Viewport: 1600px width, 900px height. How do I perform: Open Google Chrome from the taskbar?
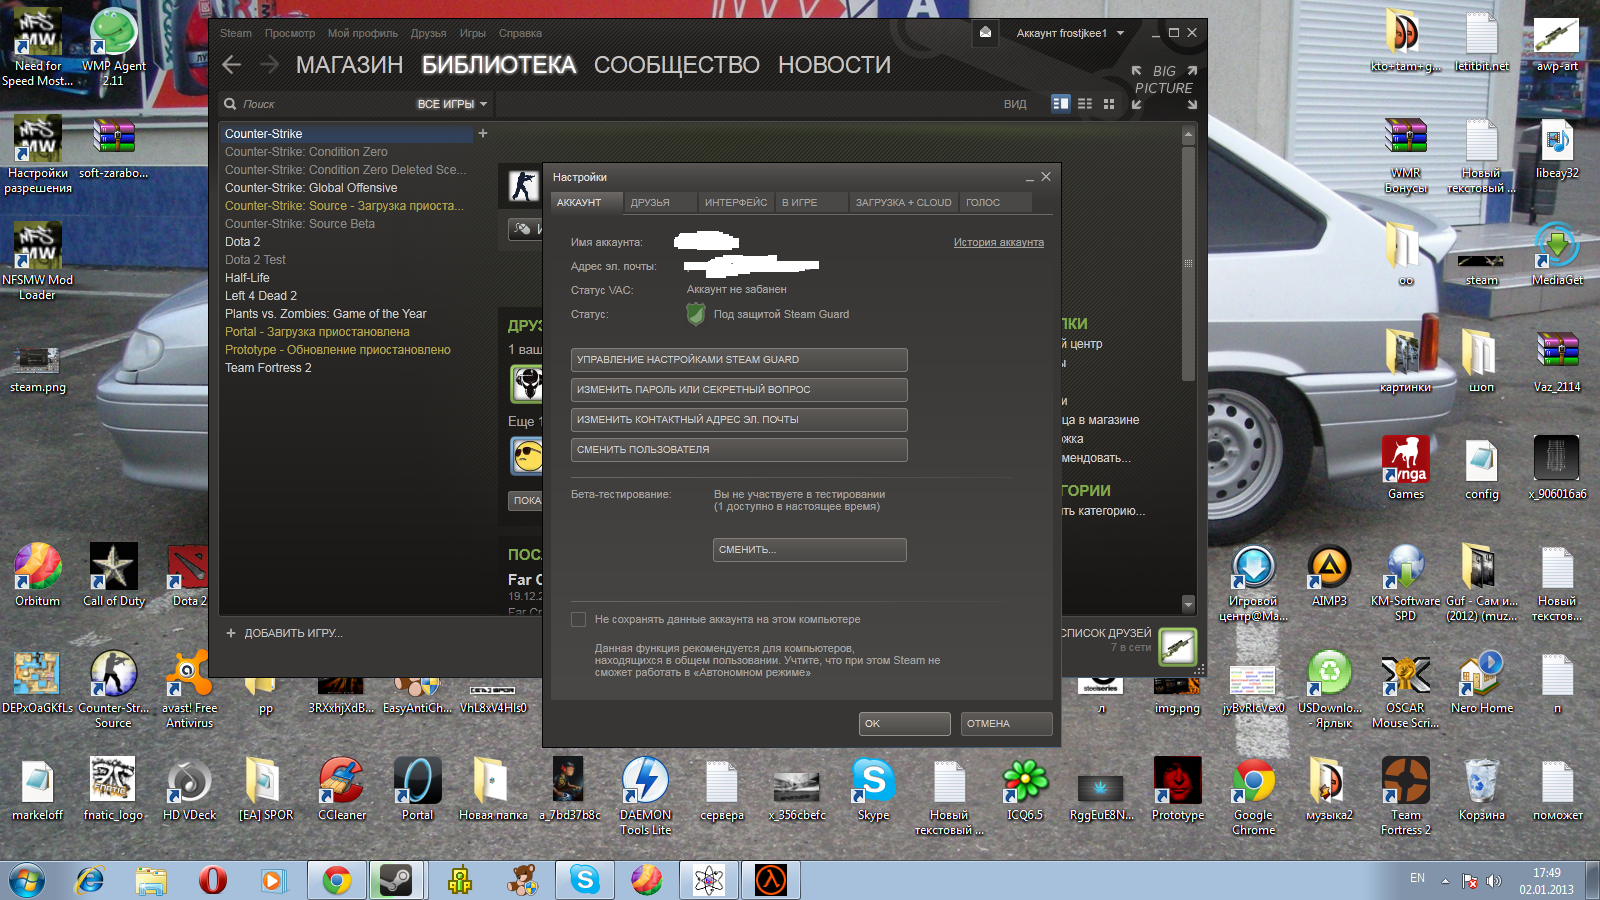tap(337, 880)
